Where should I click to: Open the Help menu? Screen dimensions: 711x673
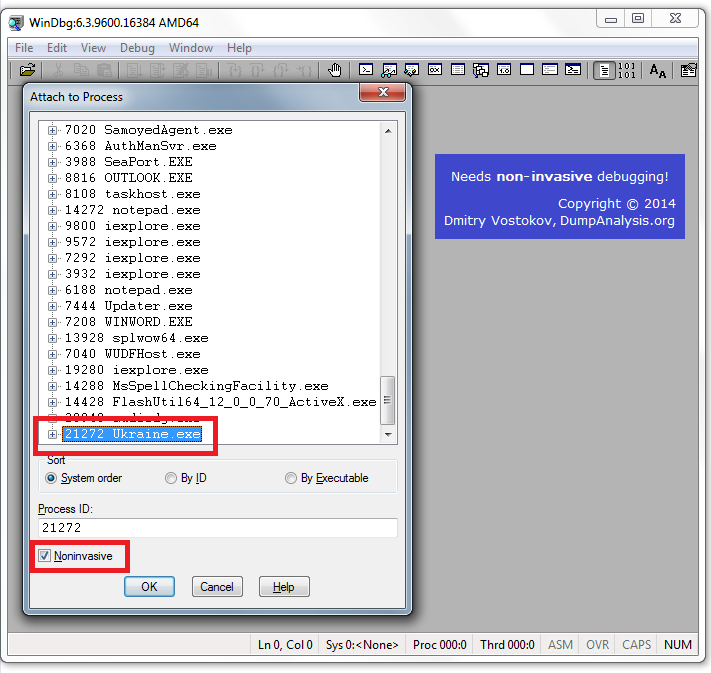[239, 48]
